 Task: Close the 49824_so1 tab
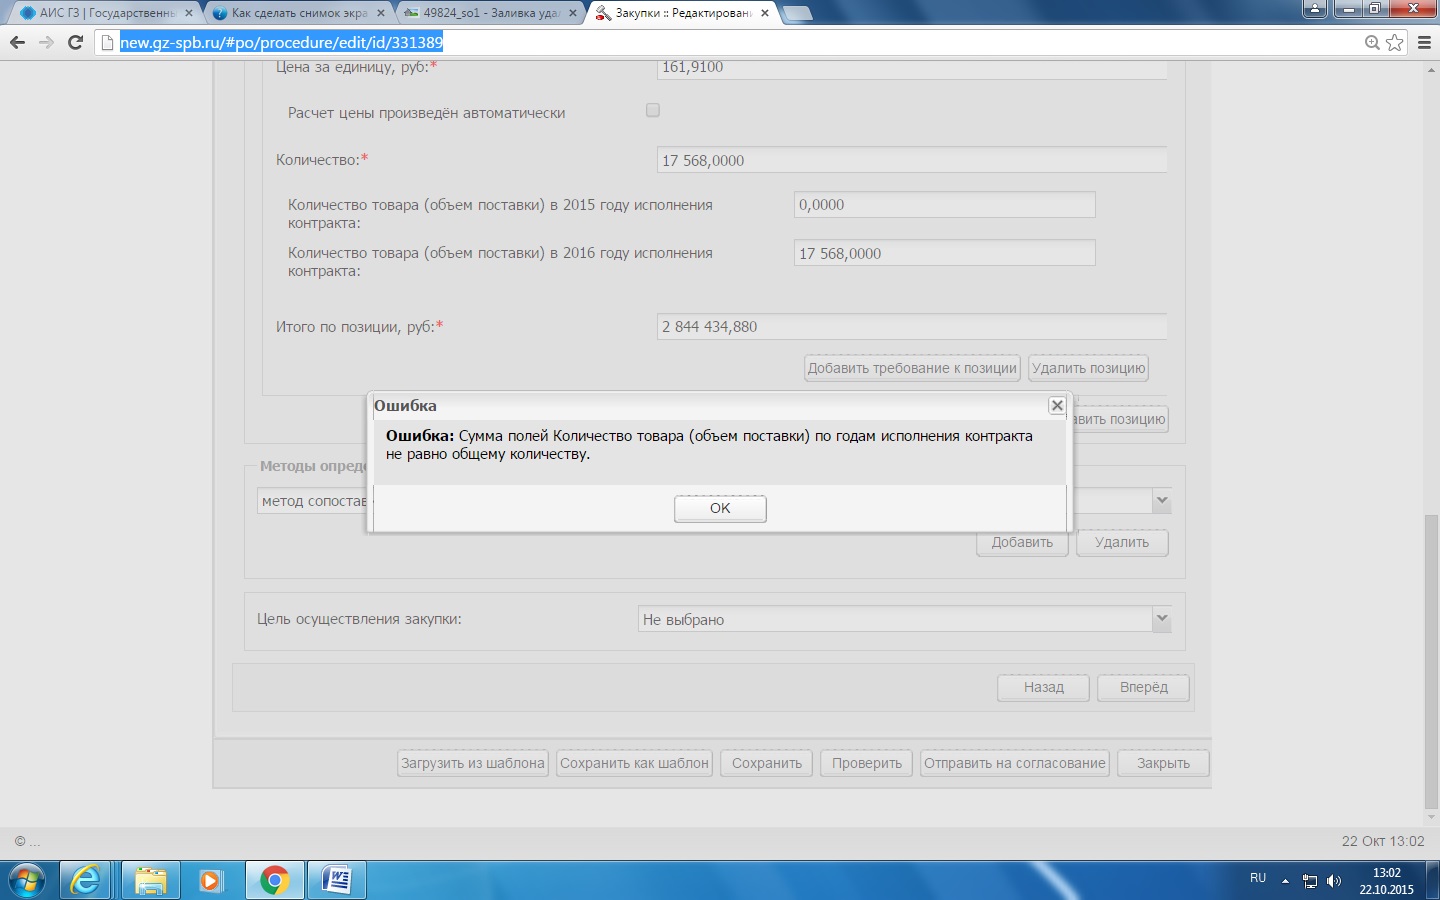coord(573,13)
